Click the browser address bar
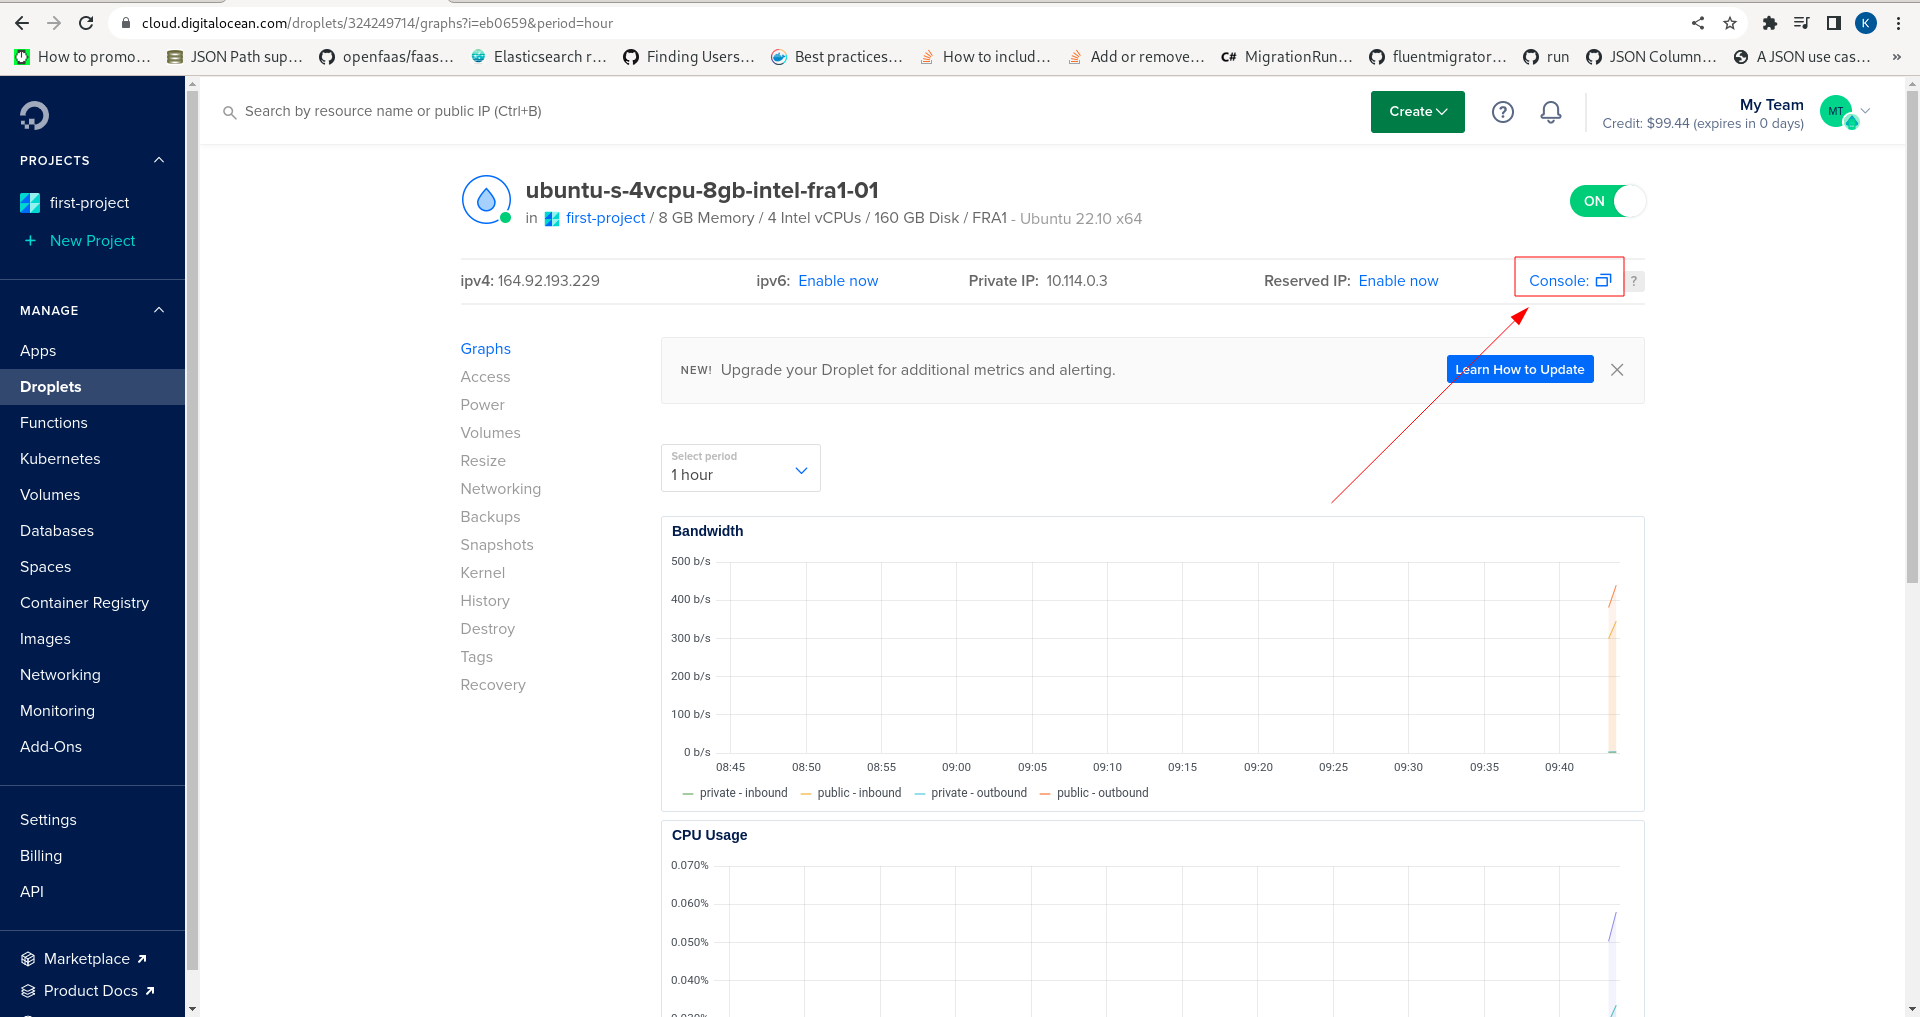1920x1017 pixels. [x=900, y=23]
